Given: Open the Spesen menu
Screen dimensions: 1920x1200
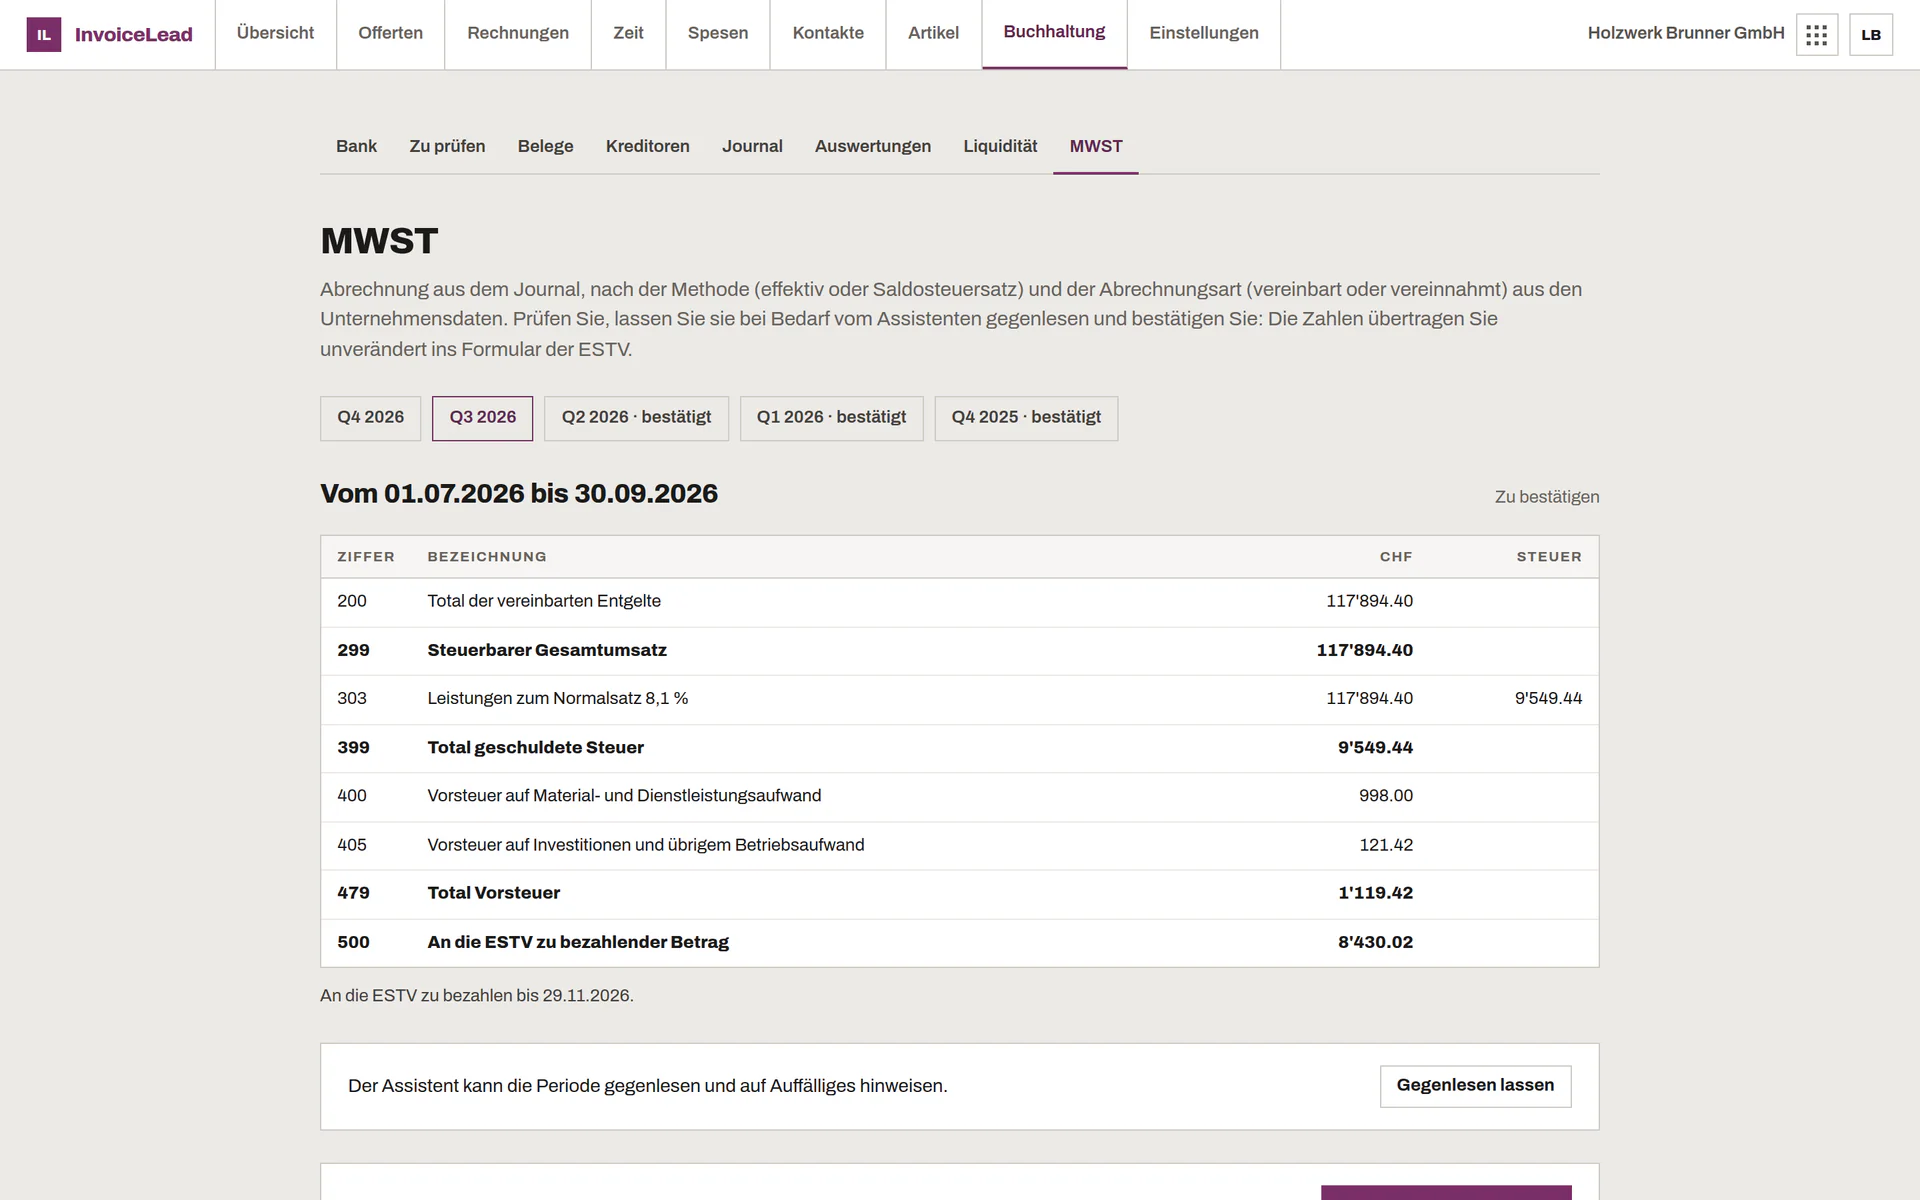Looking at the screenshot, I should pos(718,33).
